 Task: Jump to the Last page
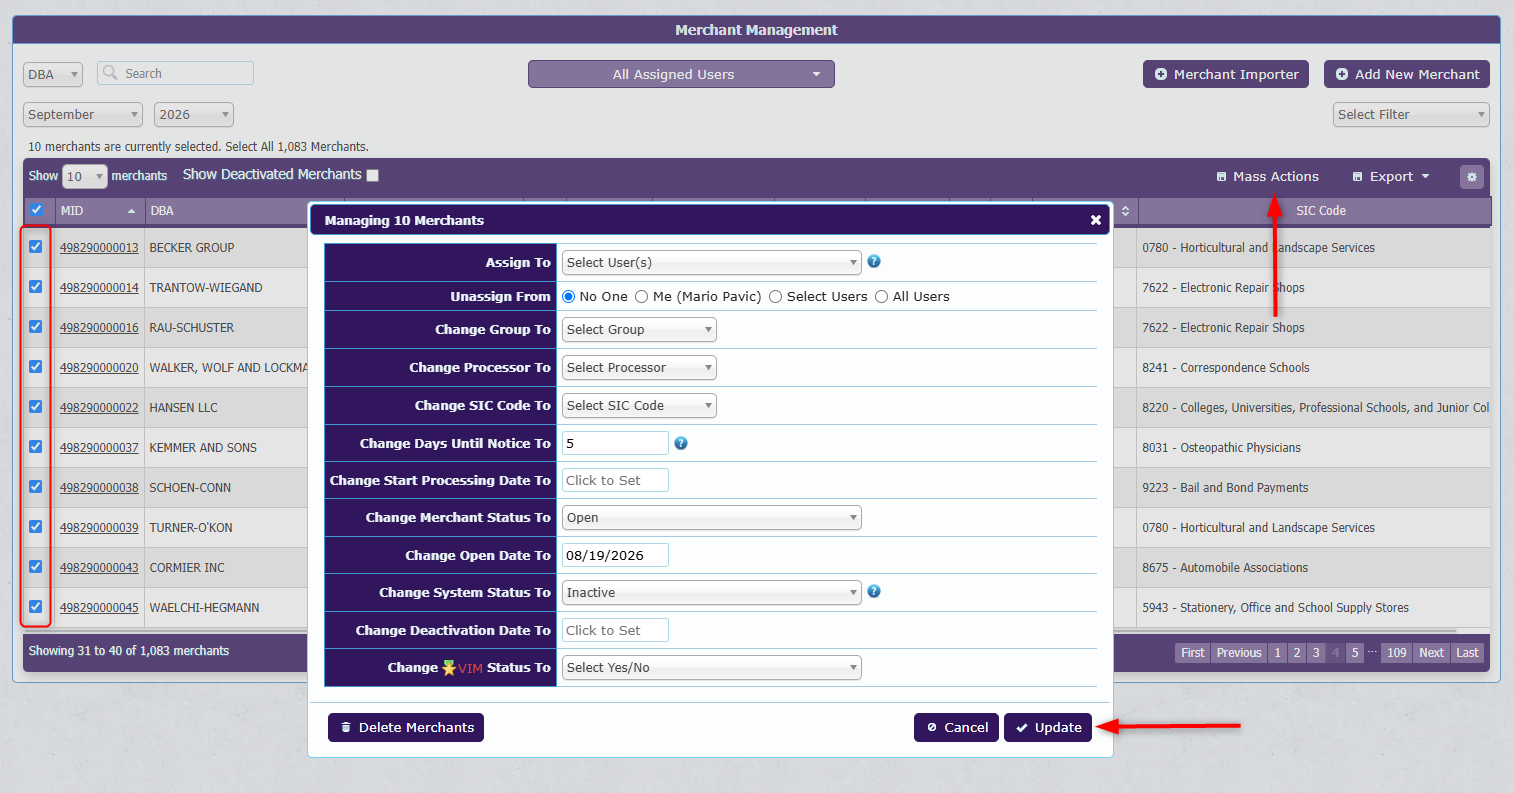point(1467,653)
